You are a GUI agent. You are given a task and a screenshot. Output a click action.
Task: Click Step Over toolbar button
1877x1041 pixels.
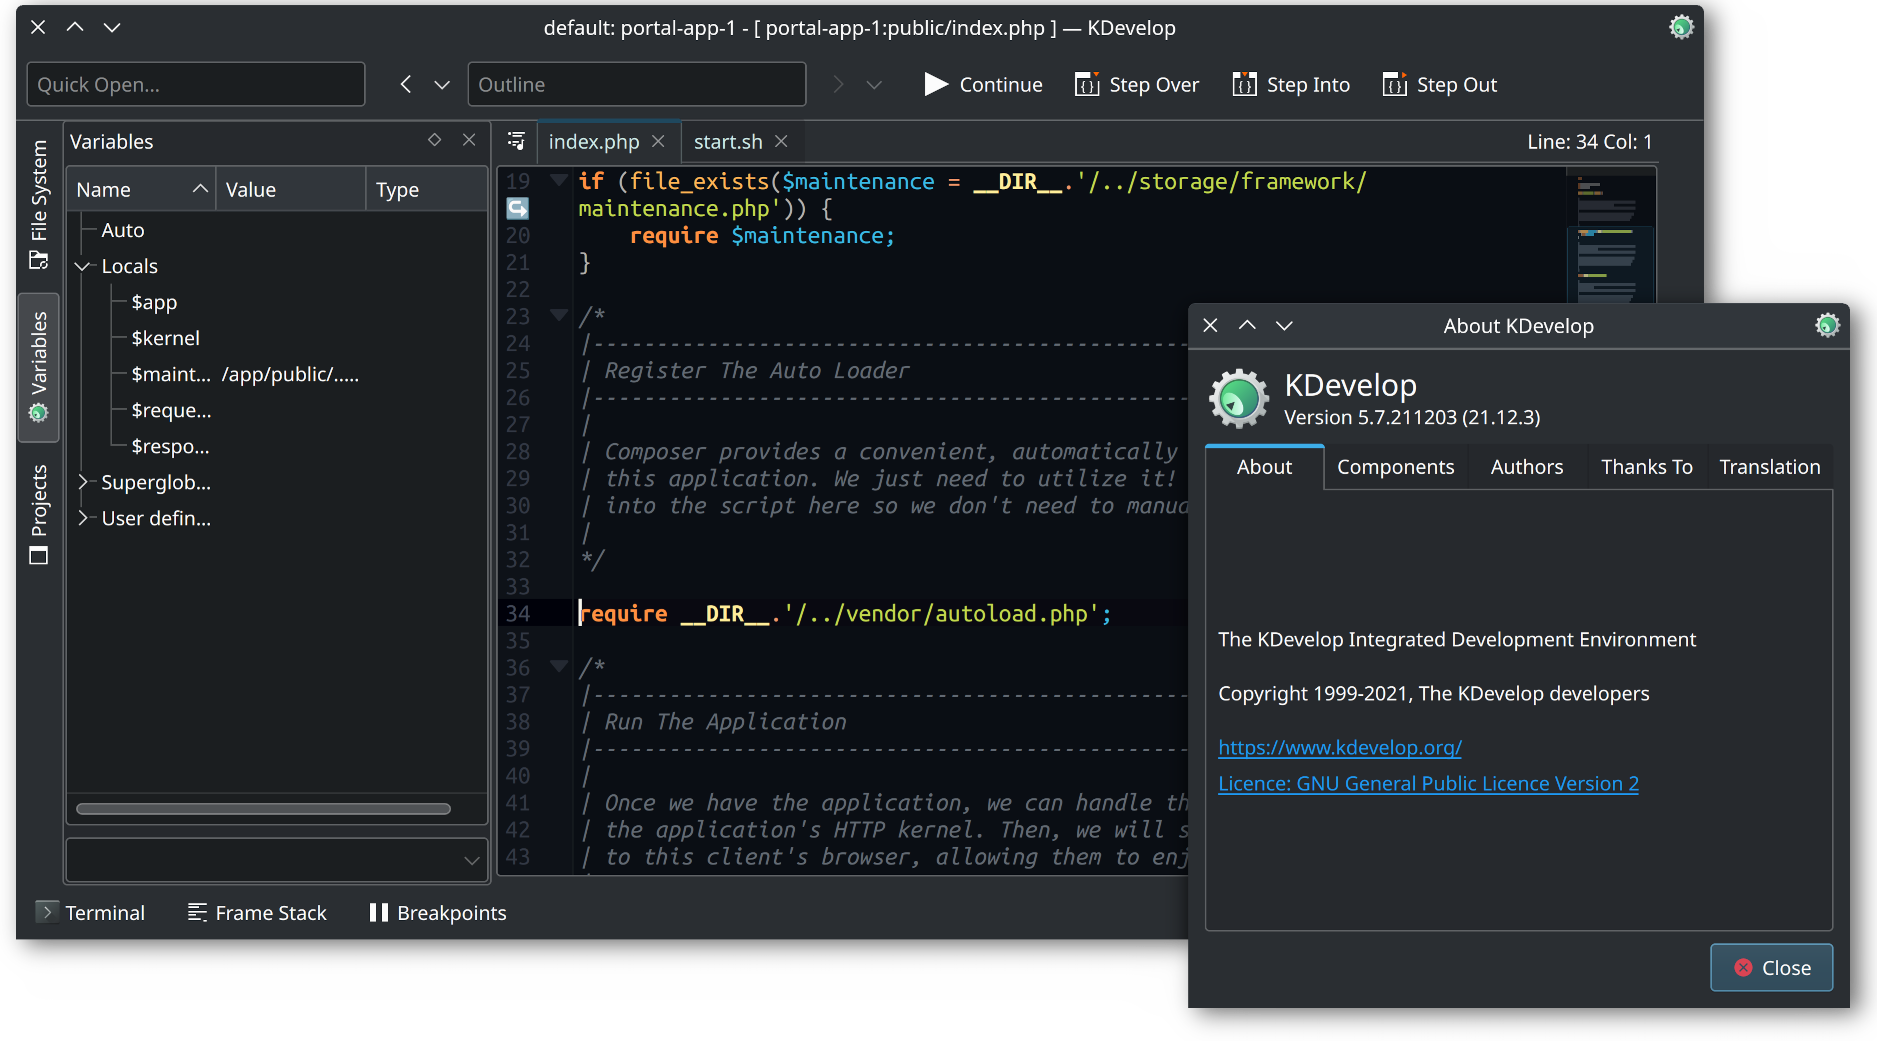(x=1136, y=85)
